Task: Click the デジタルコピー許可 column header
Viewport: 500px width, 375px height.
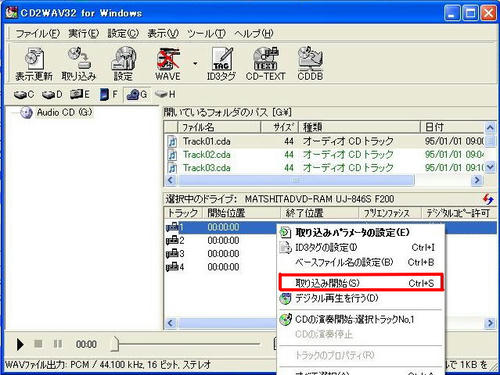Action: click(459, 213)
